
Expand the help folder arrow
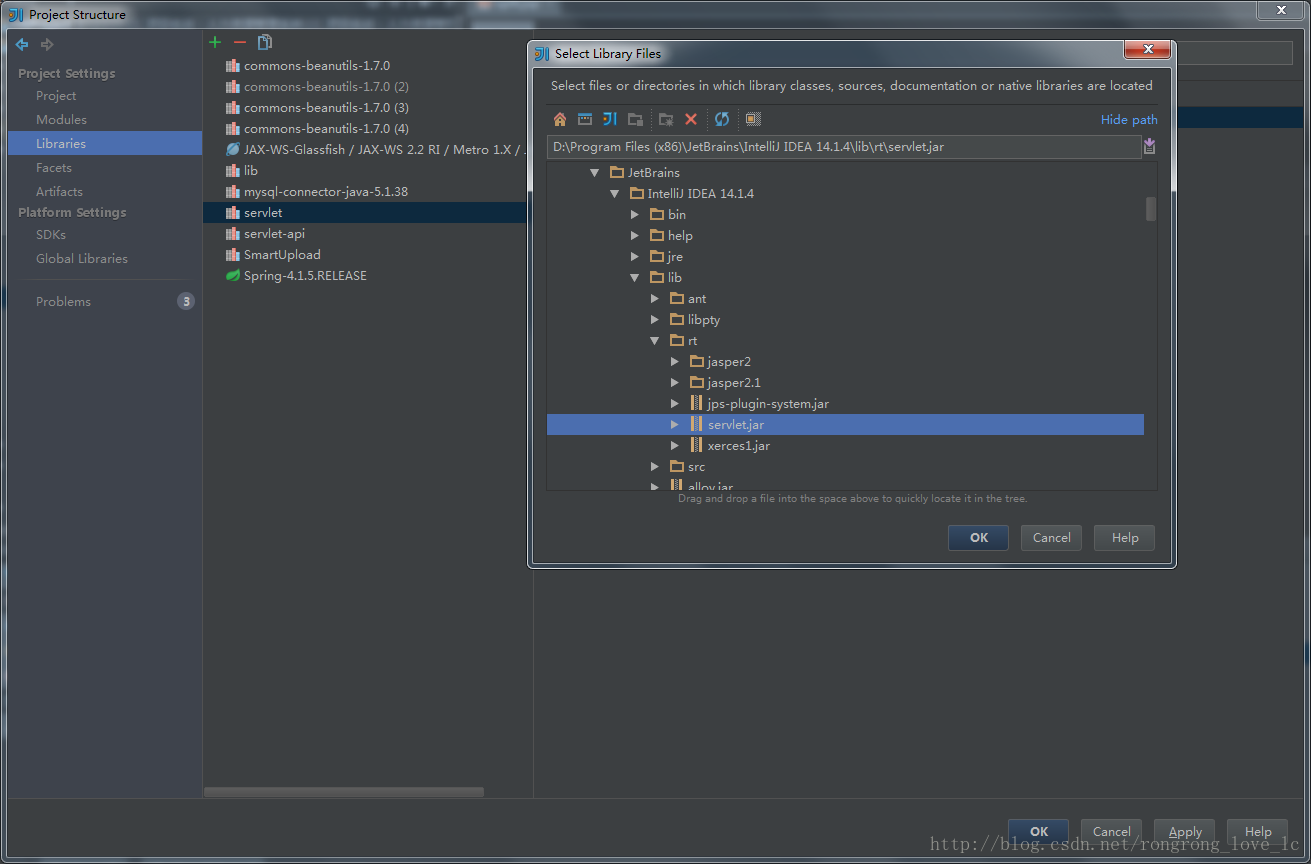point(635,236)
